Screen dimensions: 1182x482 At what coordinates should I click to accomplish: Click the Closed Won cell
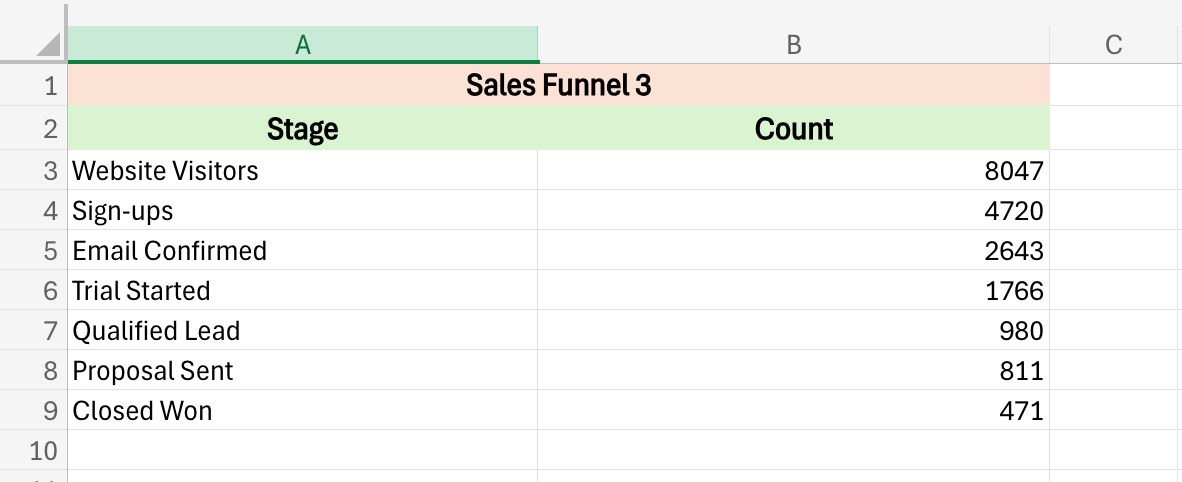click(302, 411)
